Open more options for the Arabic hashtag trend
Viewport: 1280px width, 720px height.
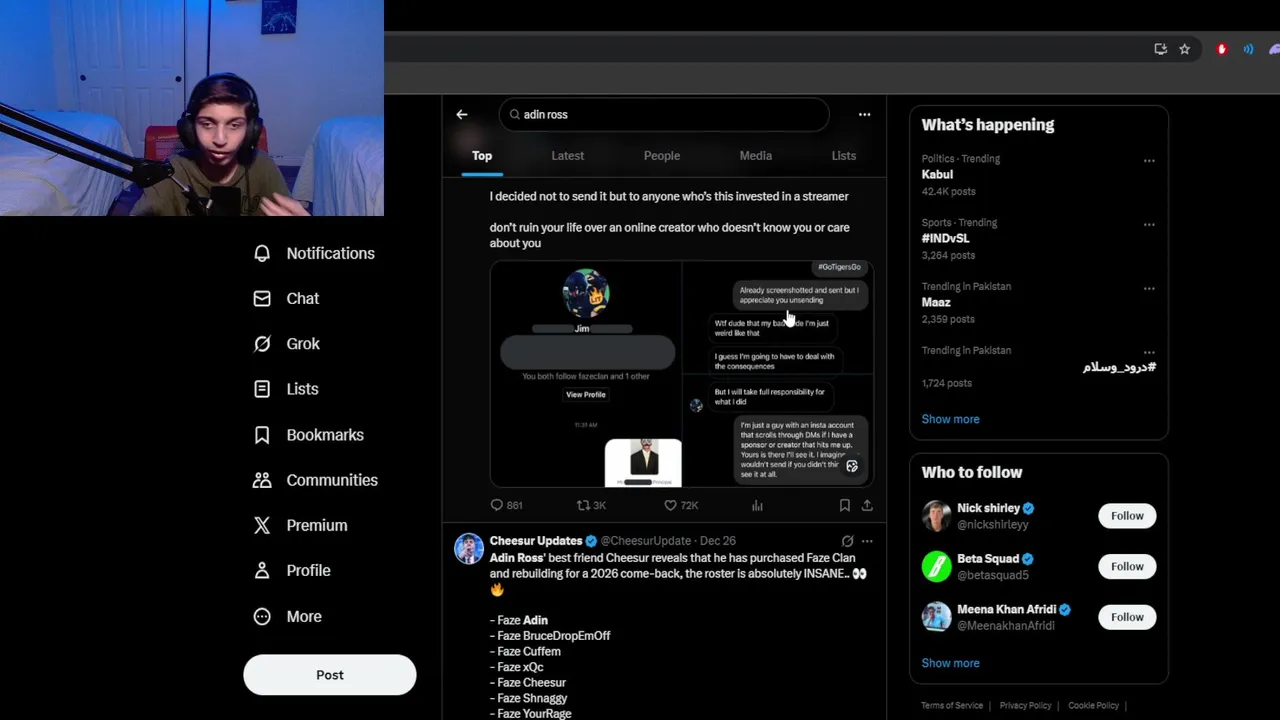click(x=1149, y=352)
